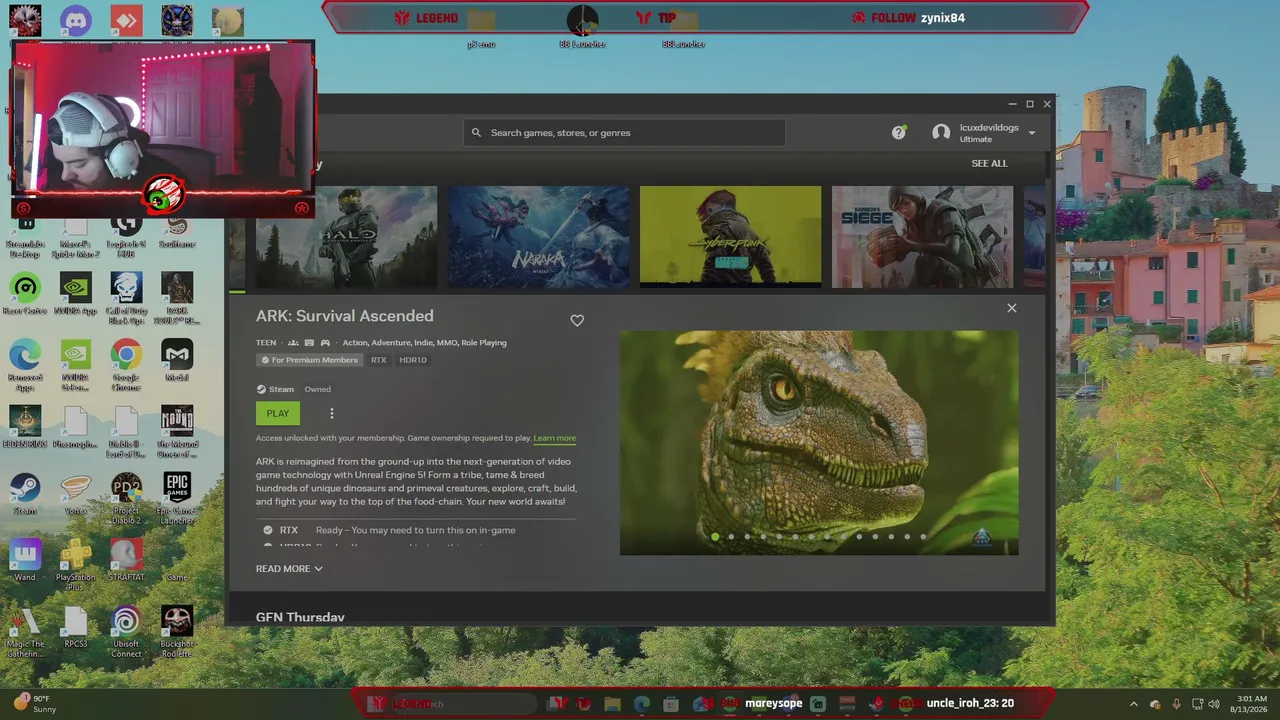The width and height of the screenshot is (1280, 720).
Task: Open File Explorer from the taskbar
Action: click(612, 704)
